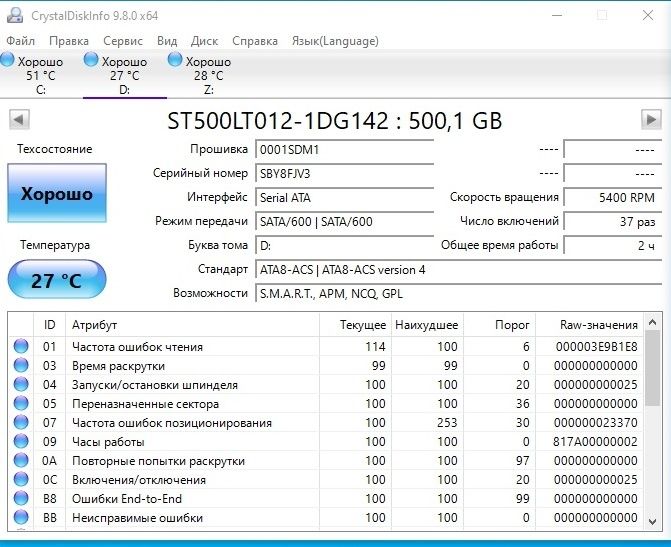Click status icon for Время раскрутки
The height and width of the screenshot is (547, 671).
pyautogui.click(x=21, y=365)
